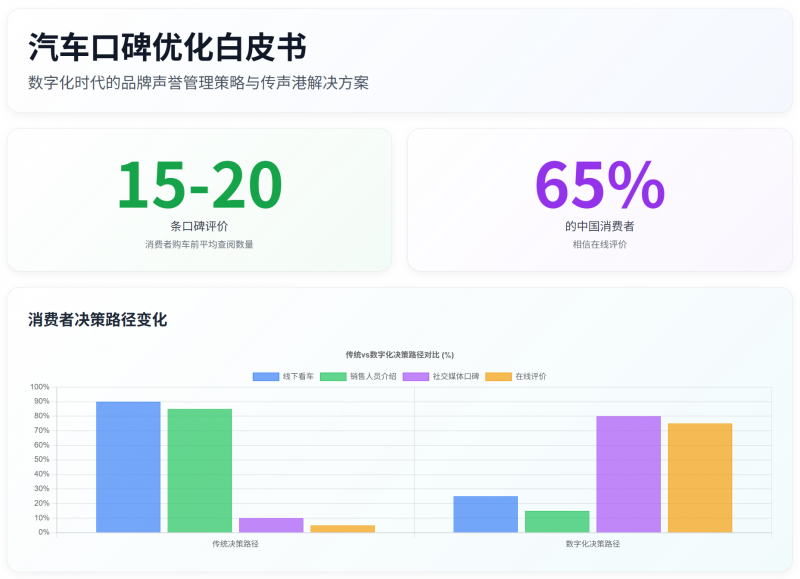Click the green 15-20 statistic number
Viewport: 800px width, 579px height.
point(199,185)
